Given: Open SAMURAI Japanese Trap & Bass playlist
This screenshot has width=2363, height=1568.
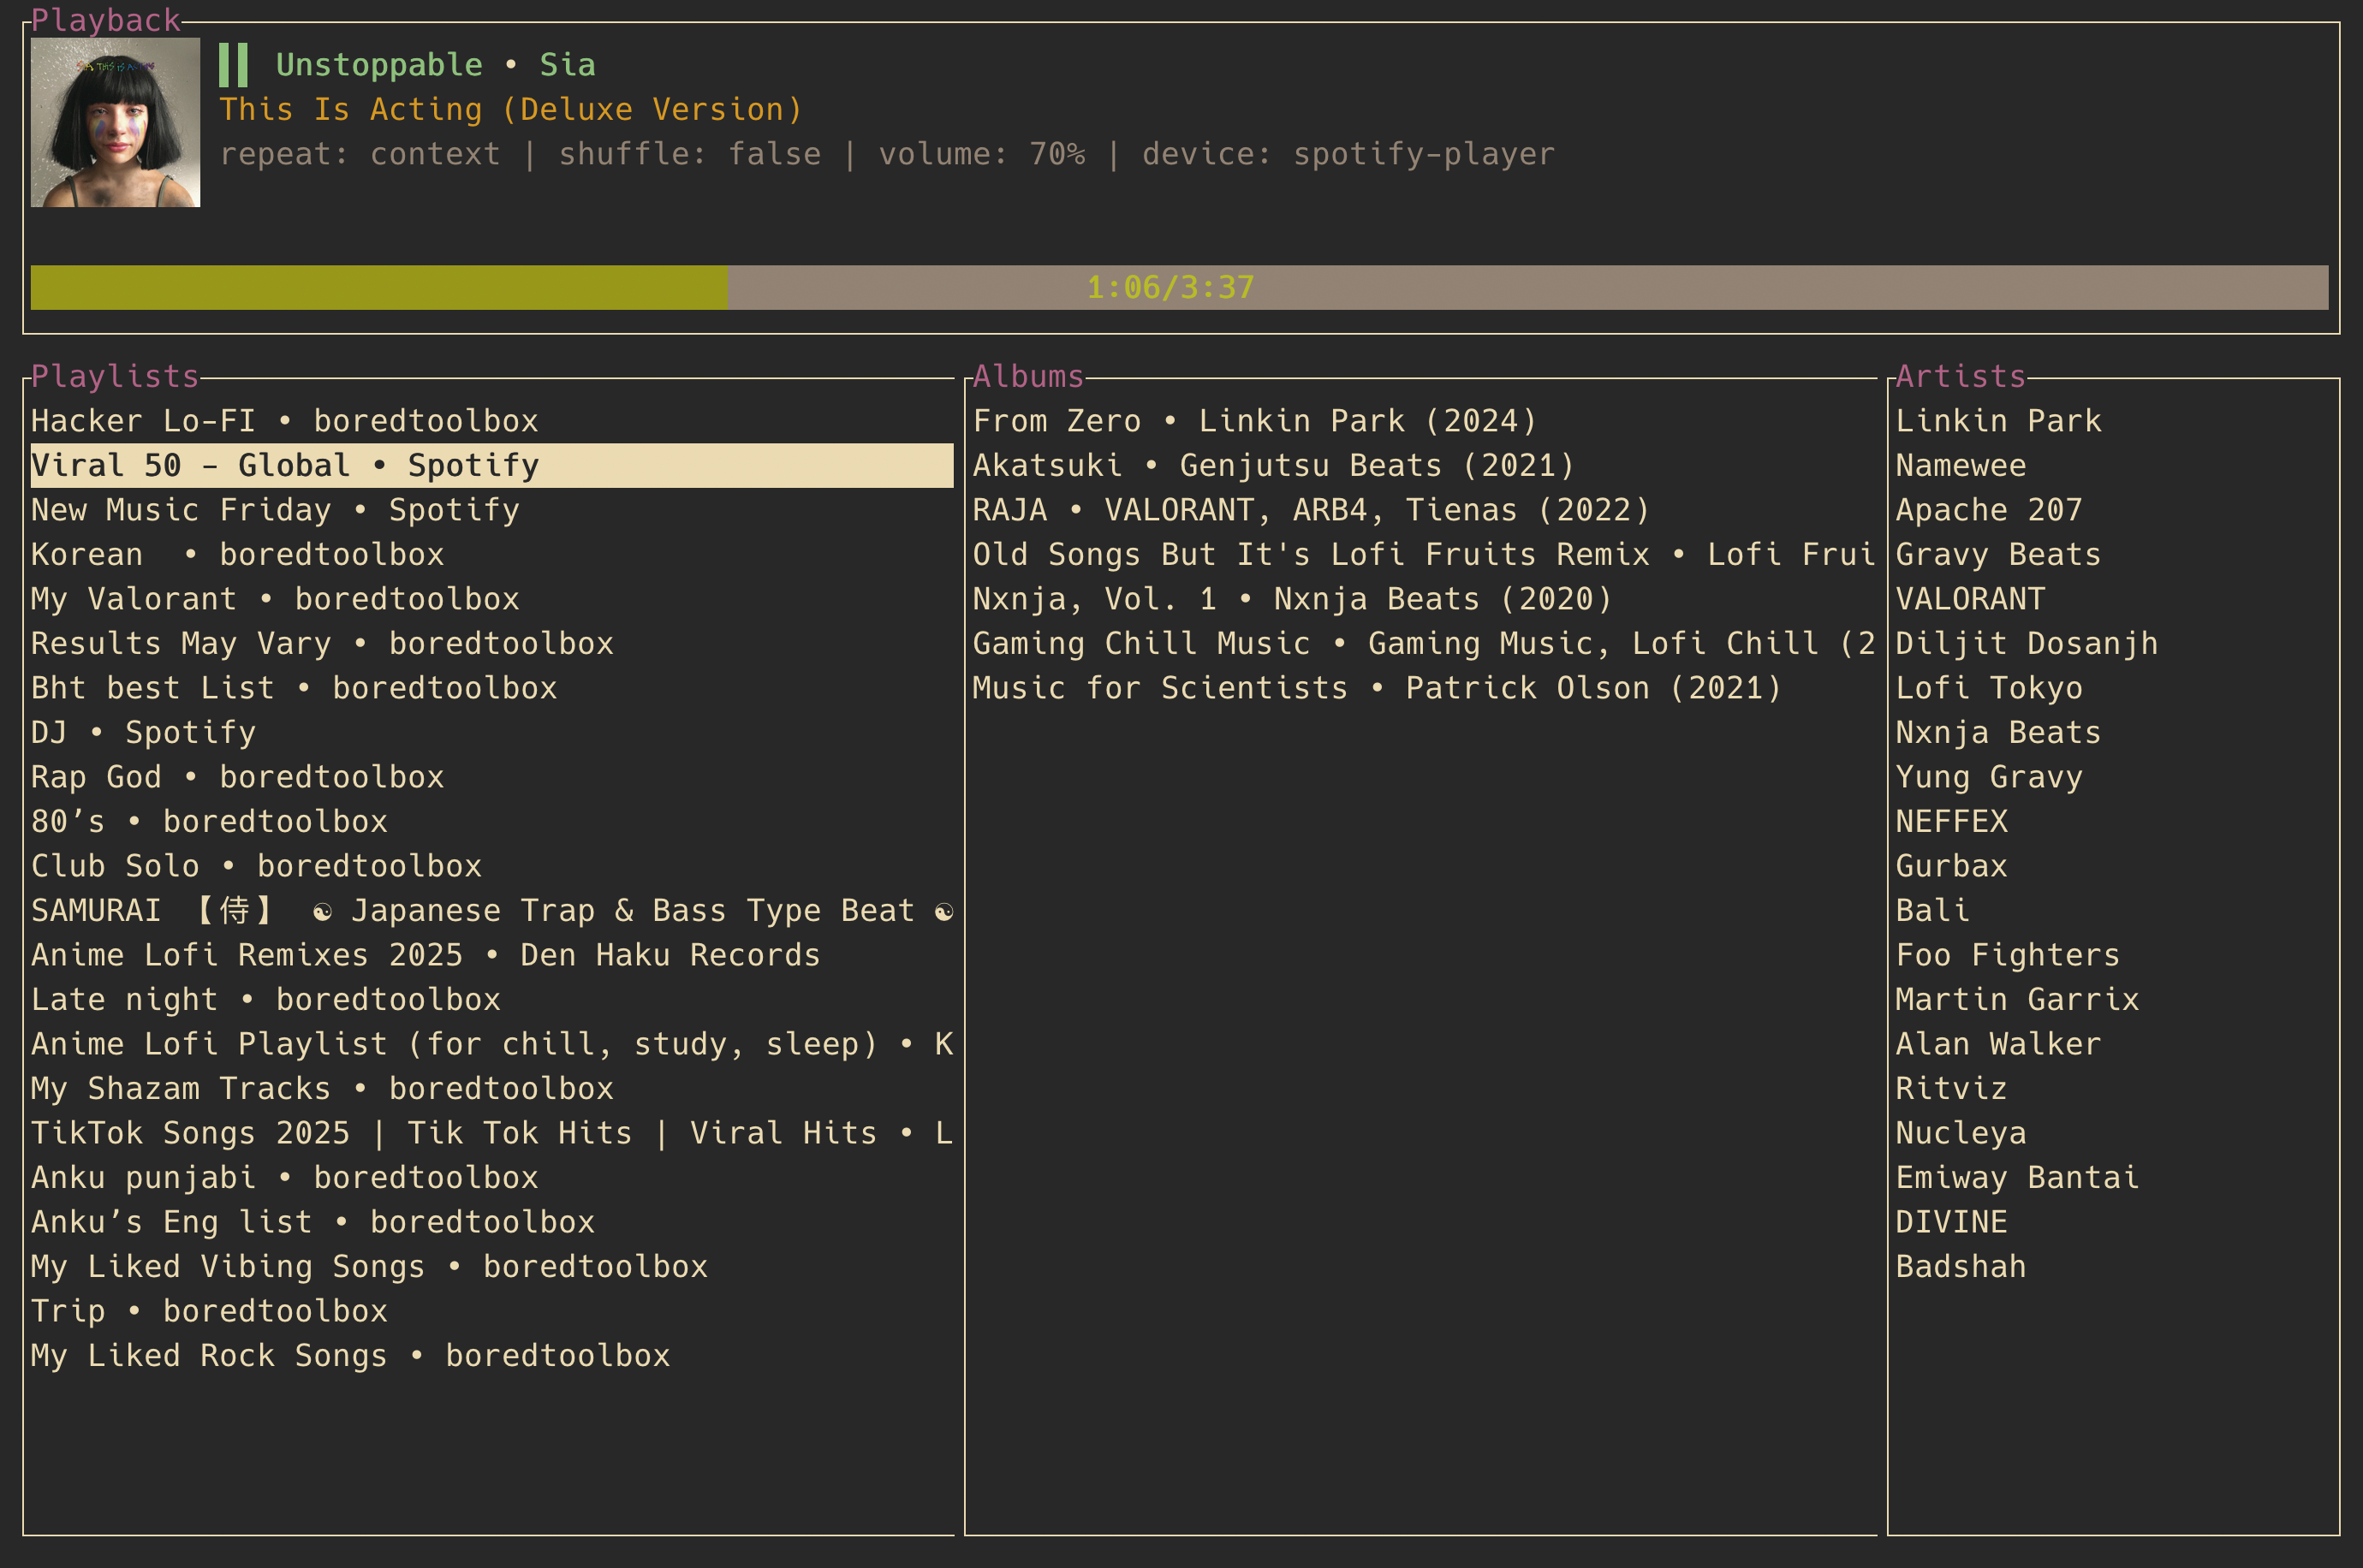Looking at the screenshot, I should click(492, 910).
